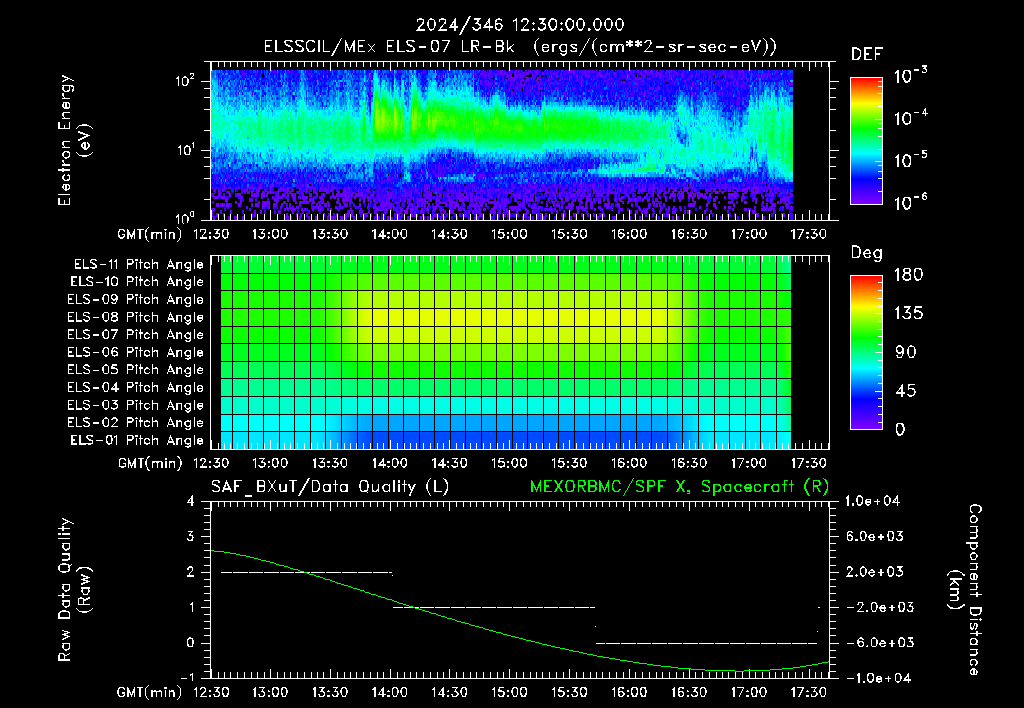Click the 10^-3 DEF scale label
Image resolution: width=1024 pixels, height=708 pixels.
click(x=910, y=75)
